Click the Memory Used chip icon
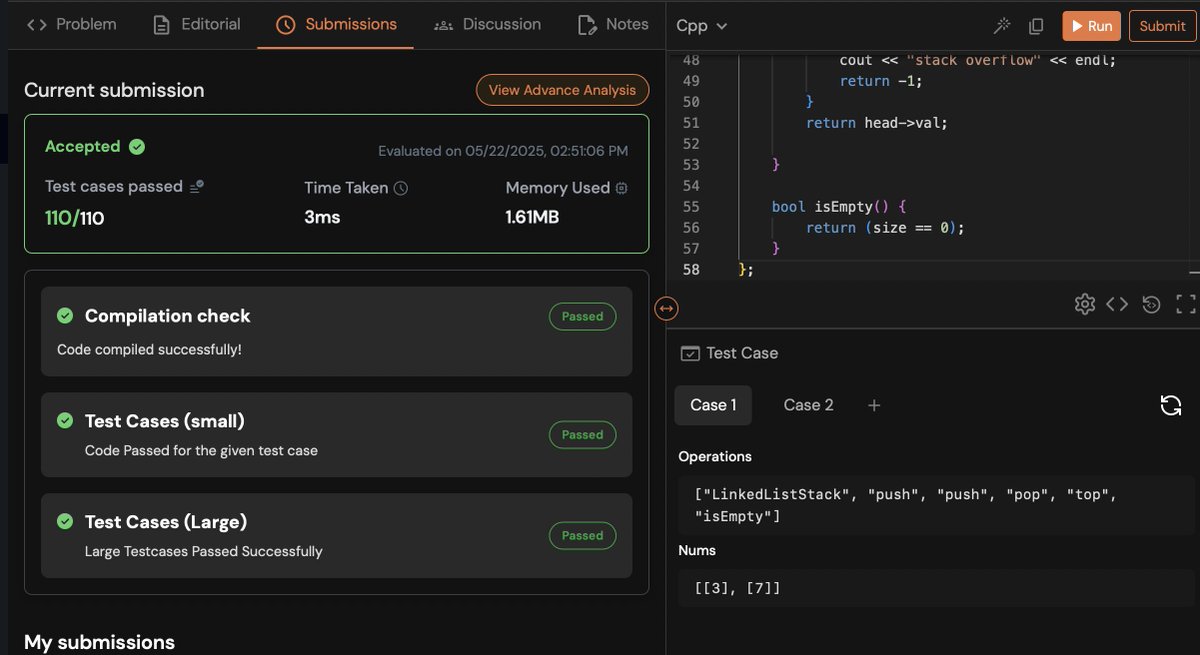This screenshot has width=1200, height=655. click(x=621, y=188)
